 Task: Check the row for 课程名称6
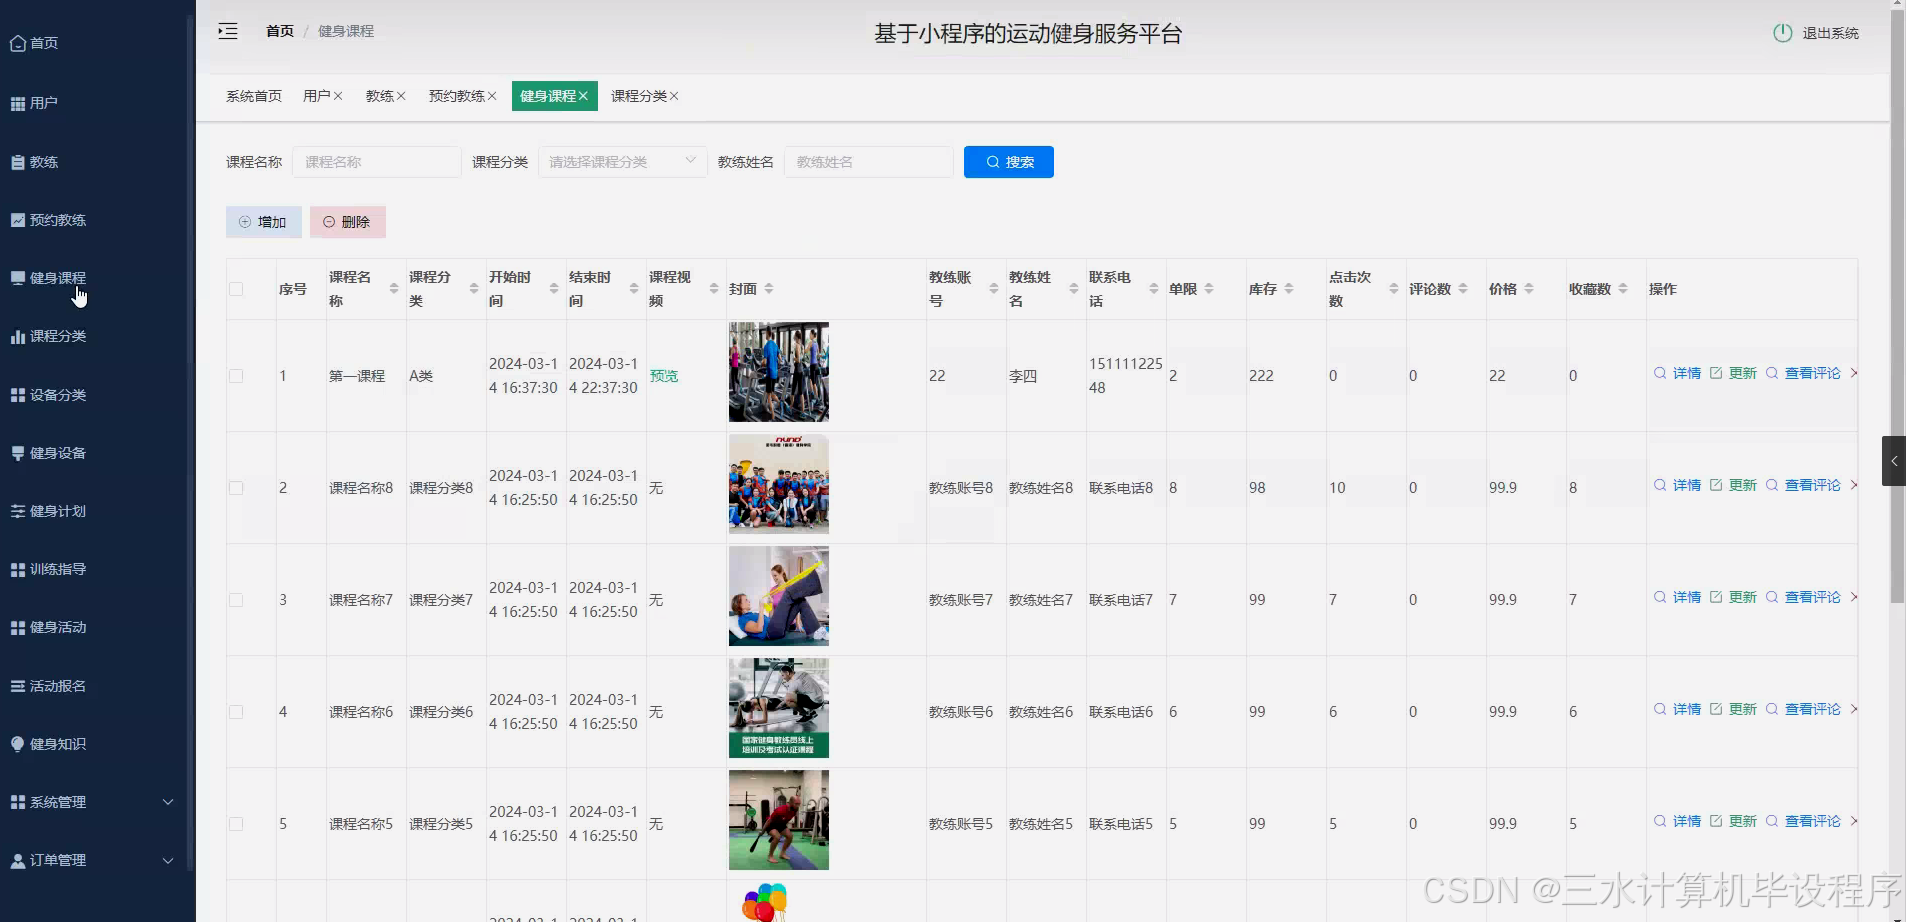(x=236, y=712)
